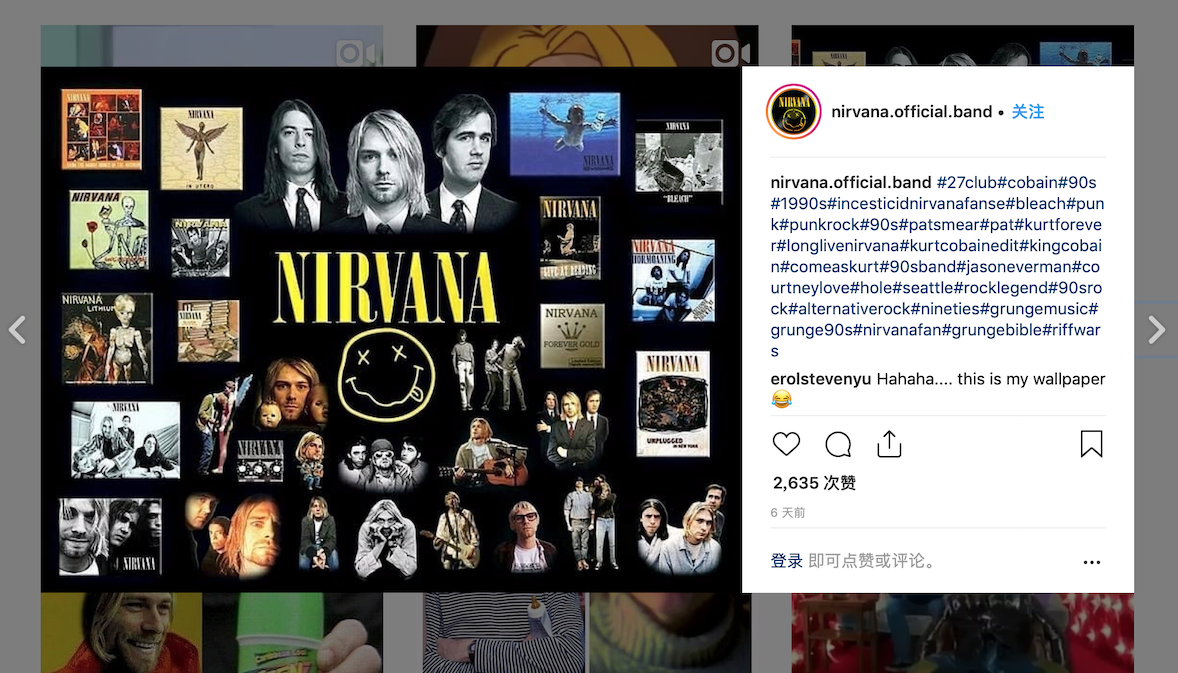This screenshot has width=1178, height=673.
Task: Open background video post at top center
Action: (x=587, y=46)
